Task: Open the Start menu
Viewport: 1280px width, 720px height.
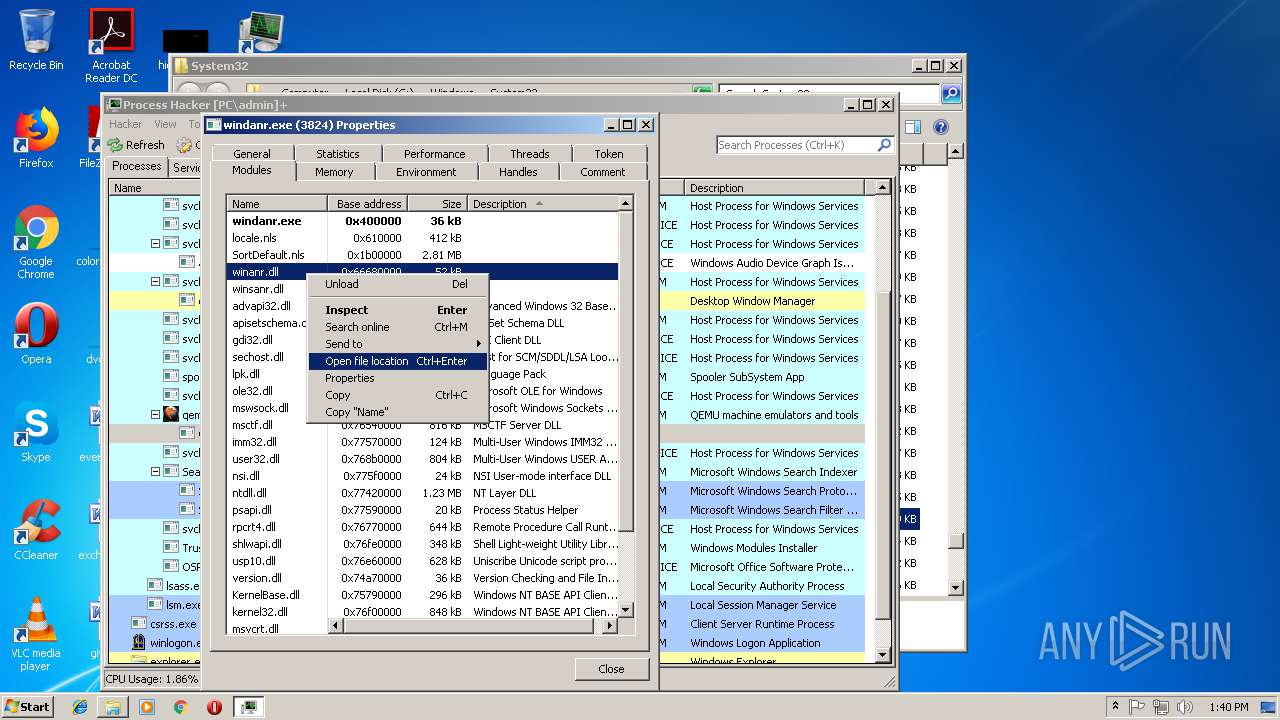Action: pyautogui.click(x=27, y=706)
